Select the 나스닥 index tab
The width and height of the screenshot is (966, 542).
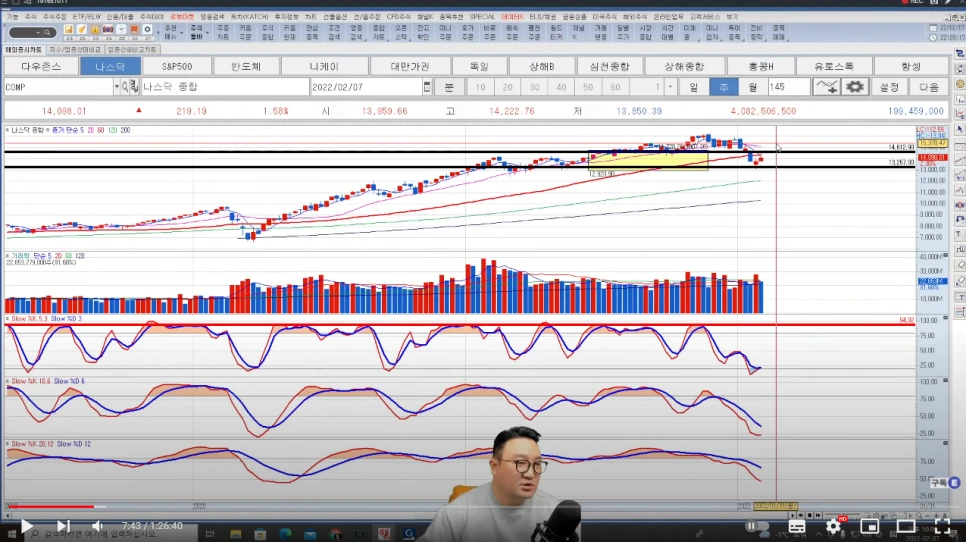(110, 66)
